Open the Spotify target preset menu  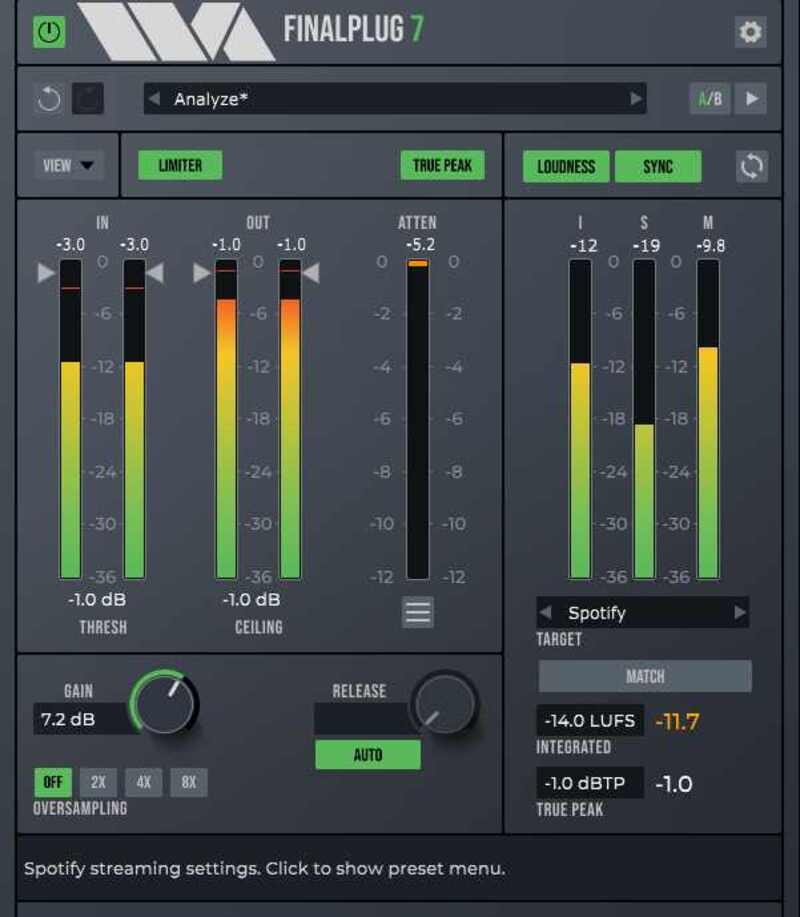642,613
